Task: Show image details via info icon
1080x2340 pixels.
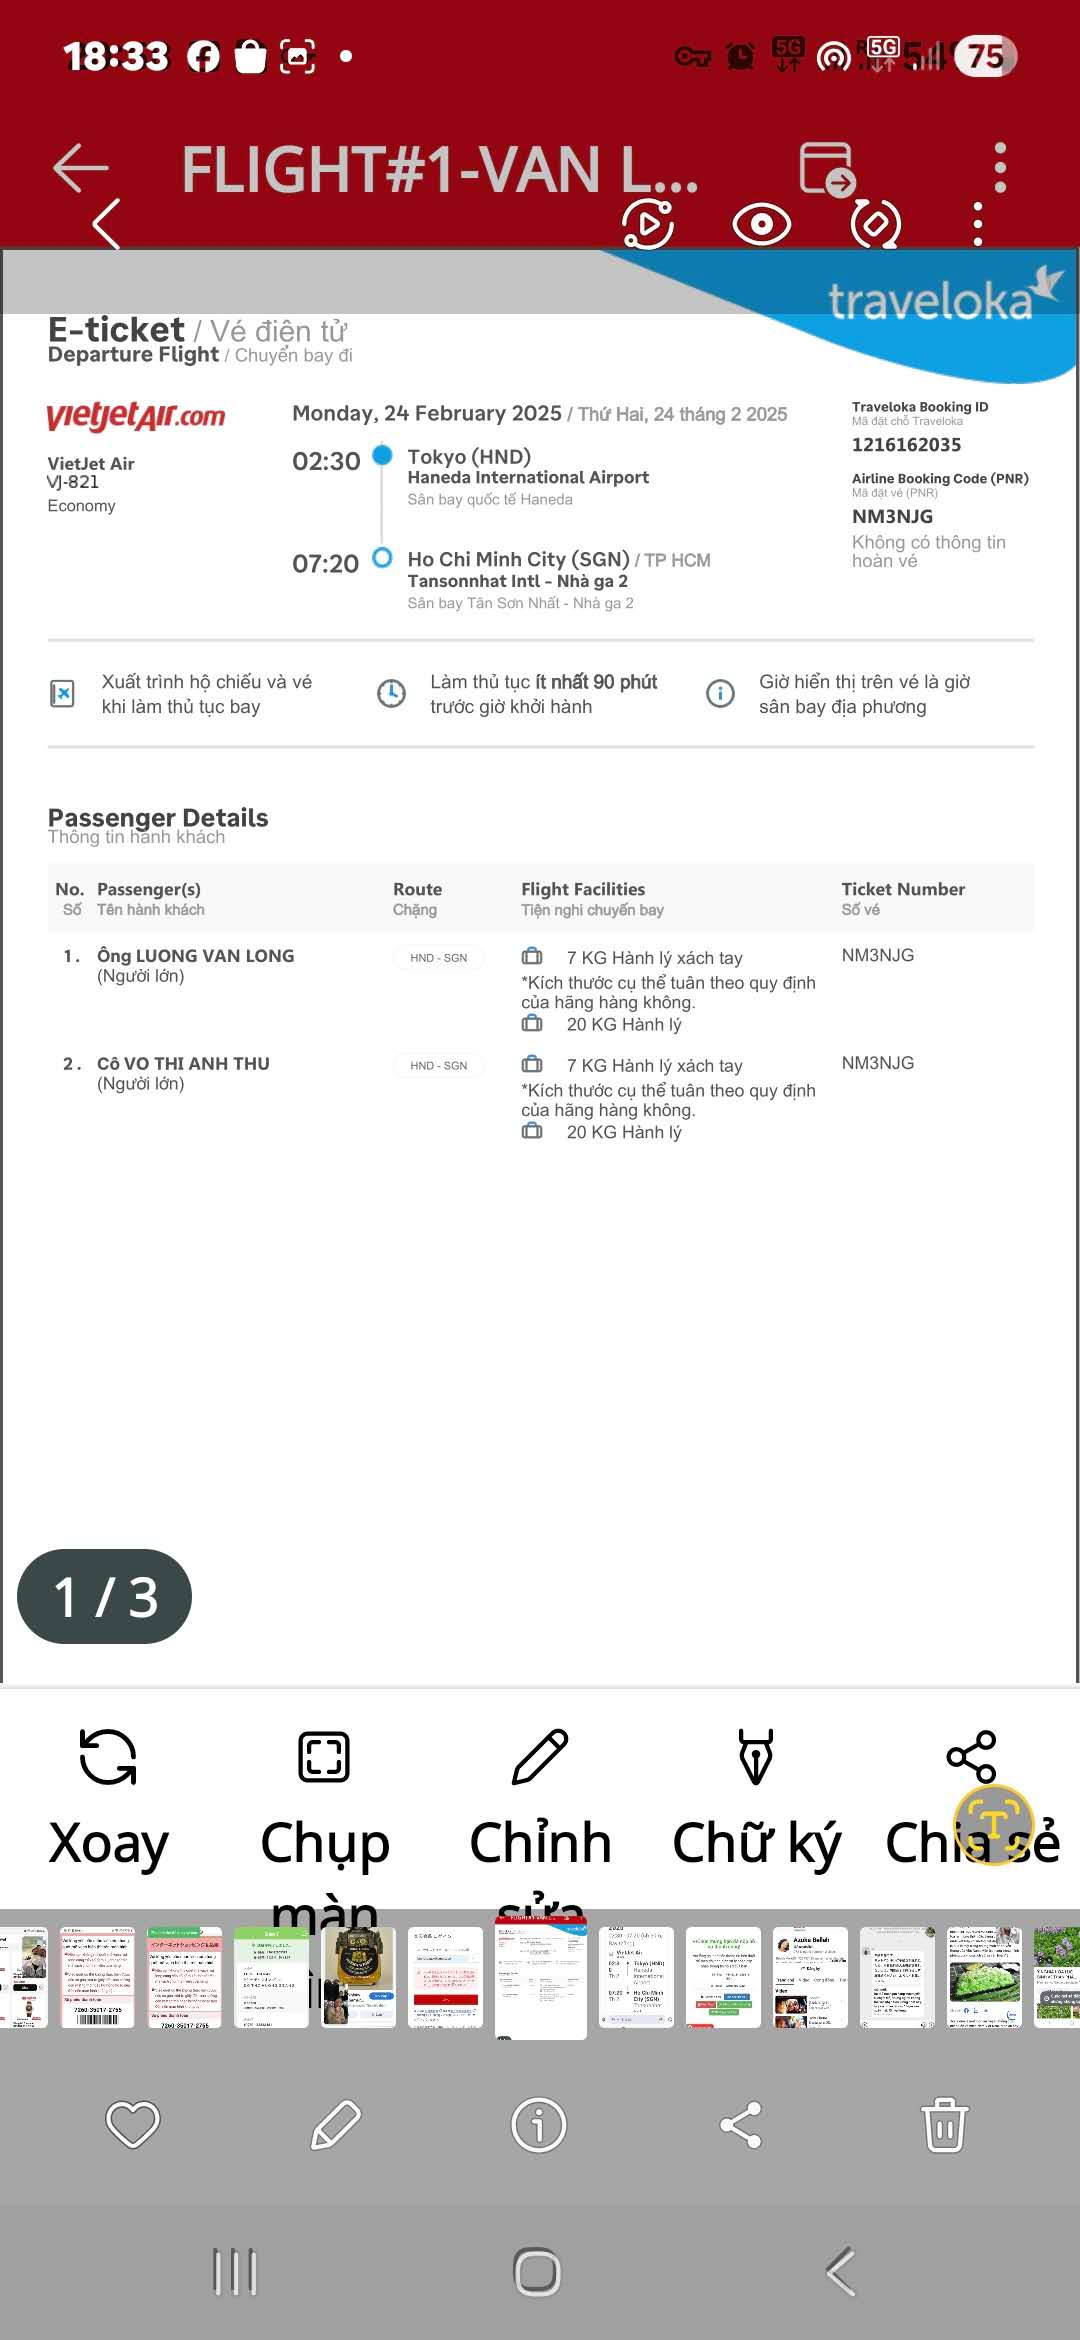Action: tap(539, 2124)
